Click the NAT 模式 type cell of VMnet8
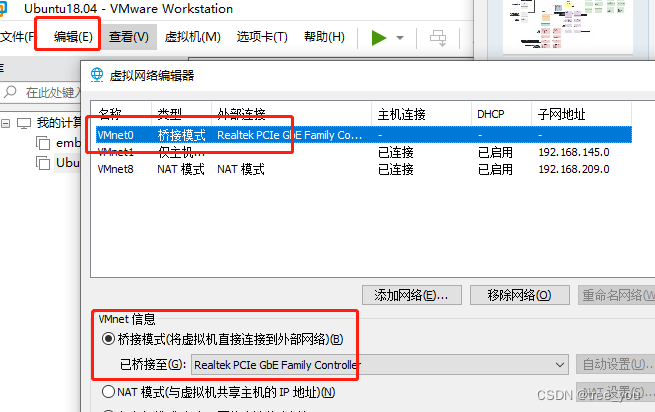 (x=181, y=169)
